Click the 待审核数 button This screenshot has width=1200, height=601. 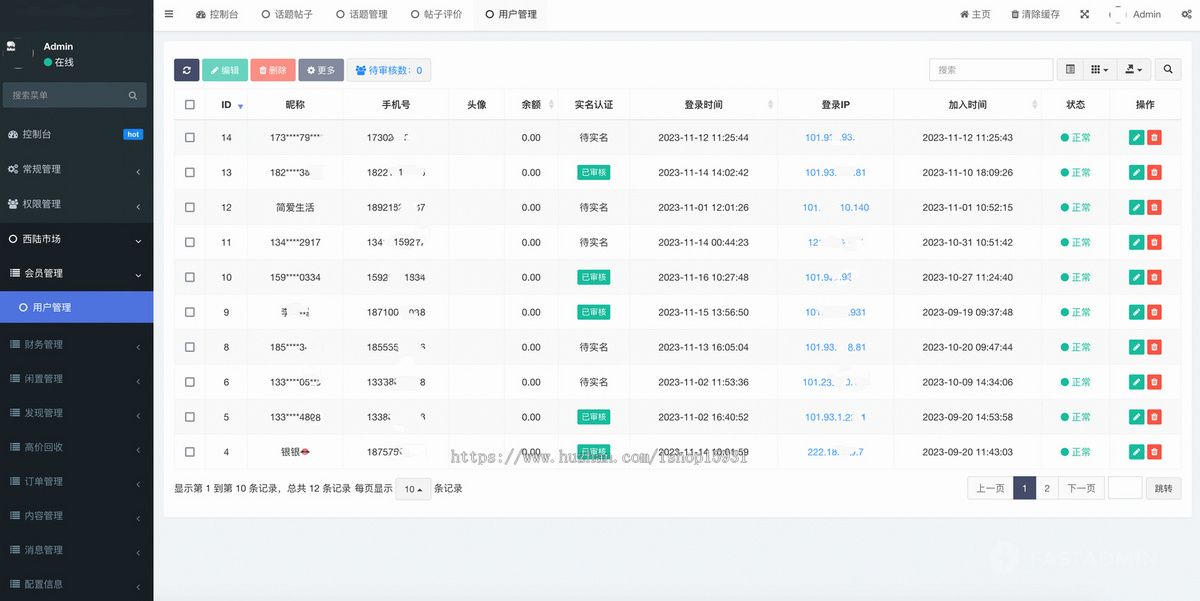pos(388,70)
